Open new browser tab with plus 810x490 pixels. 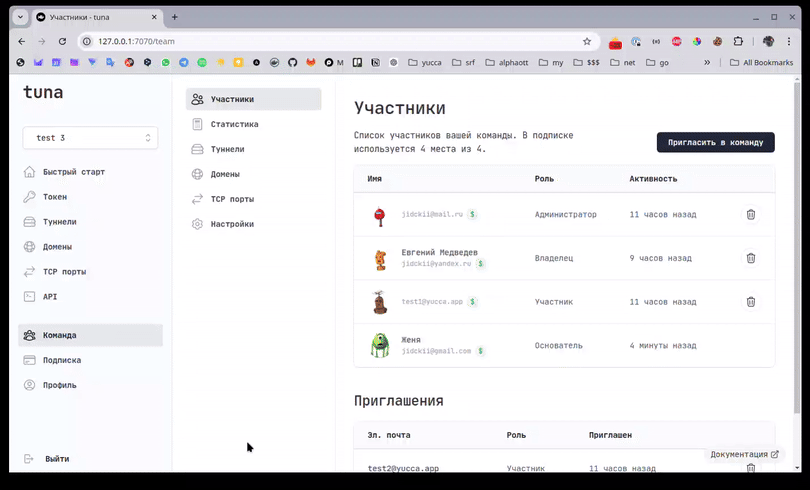(x=175, y=17)
